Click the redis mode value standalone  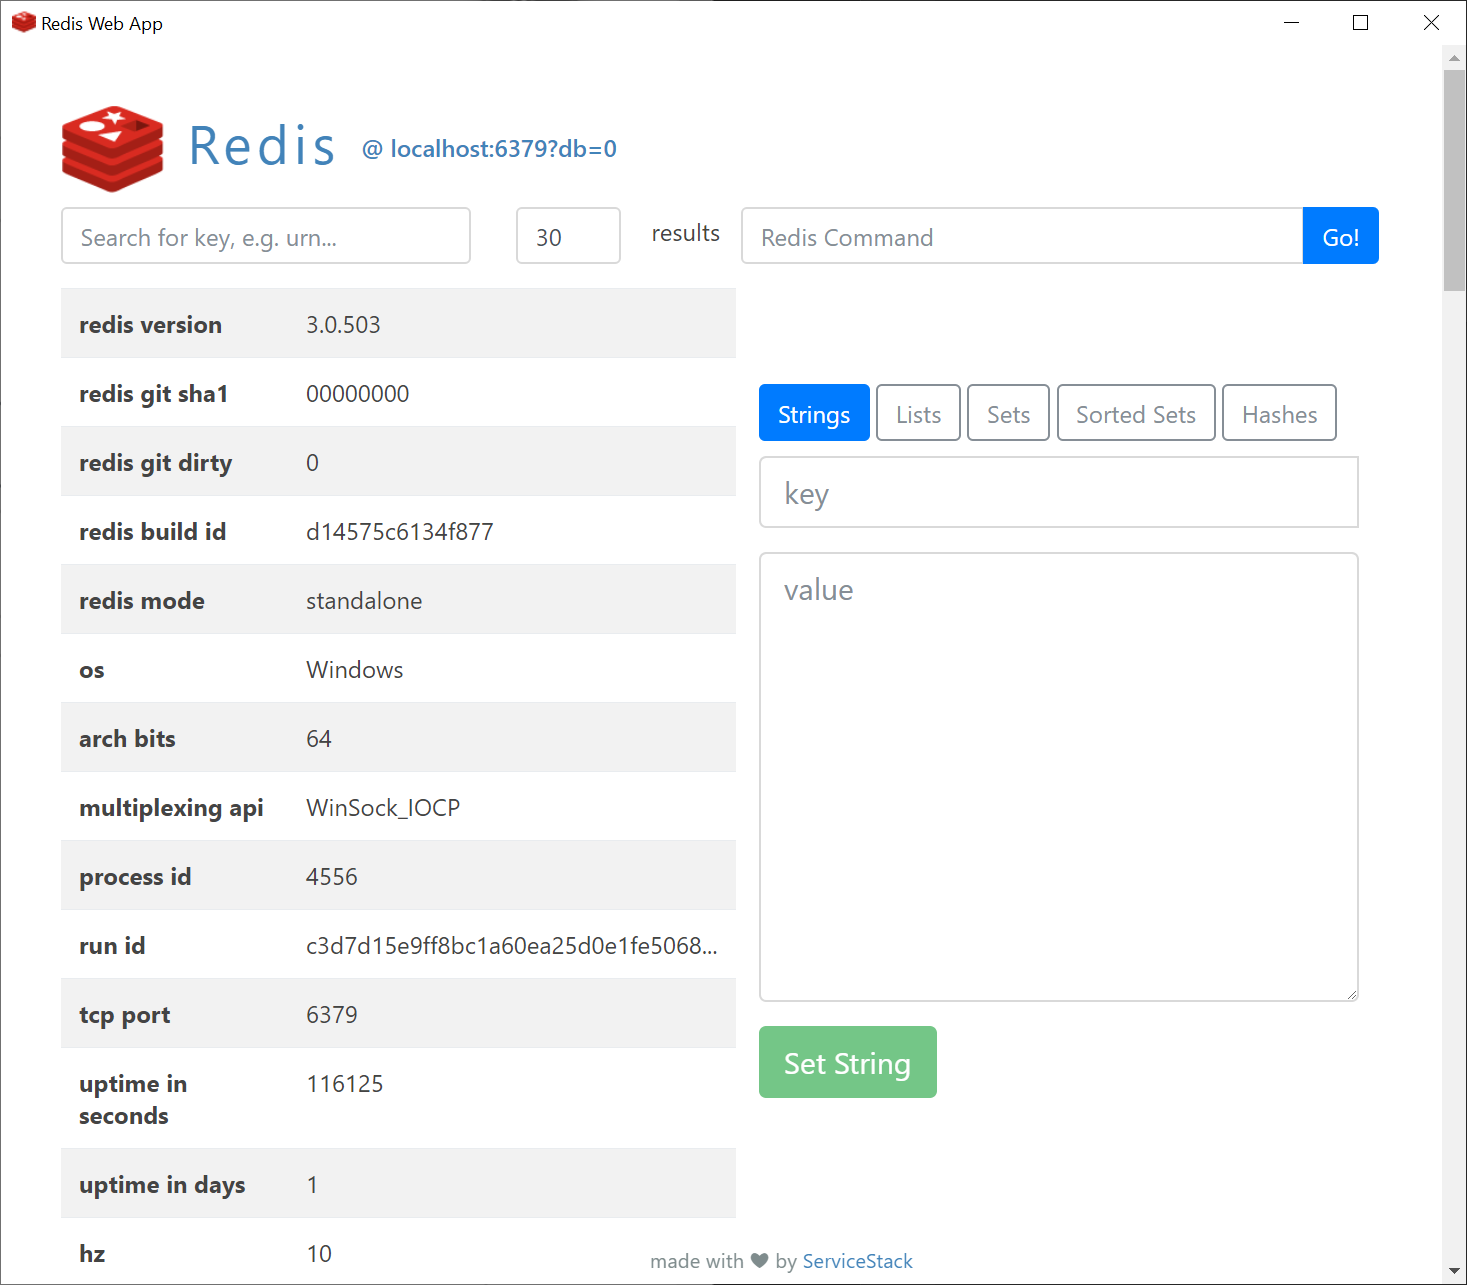364,601
